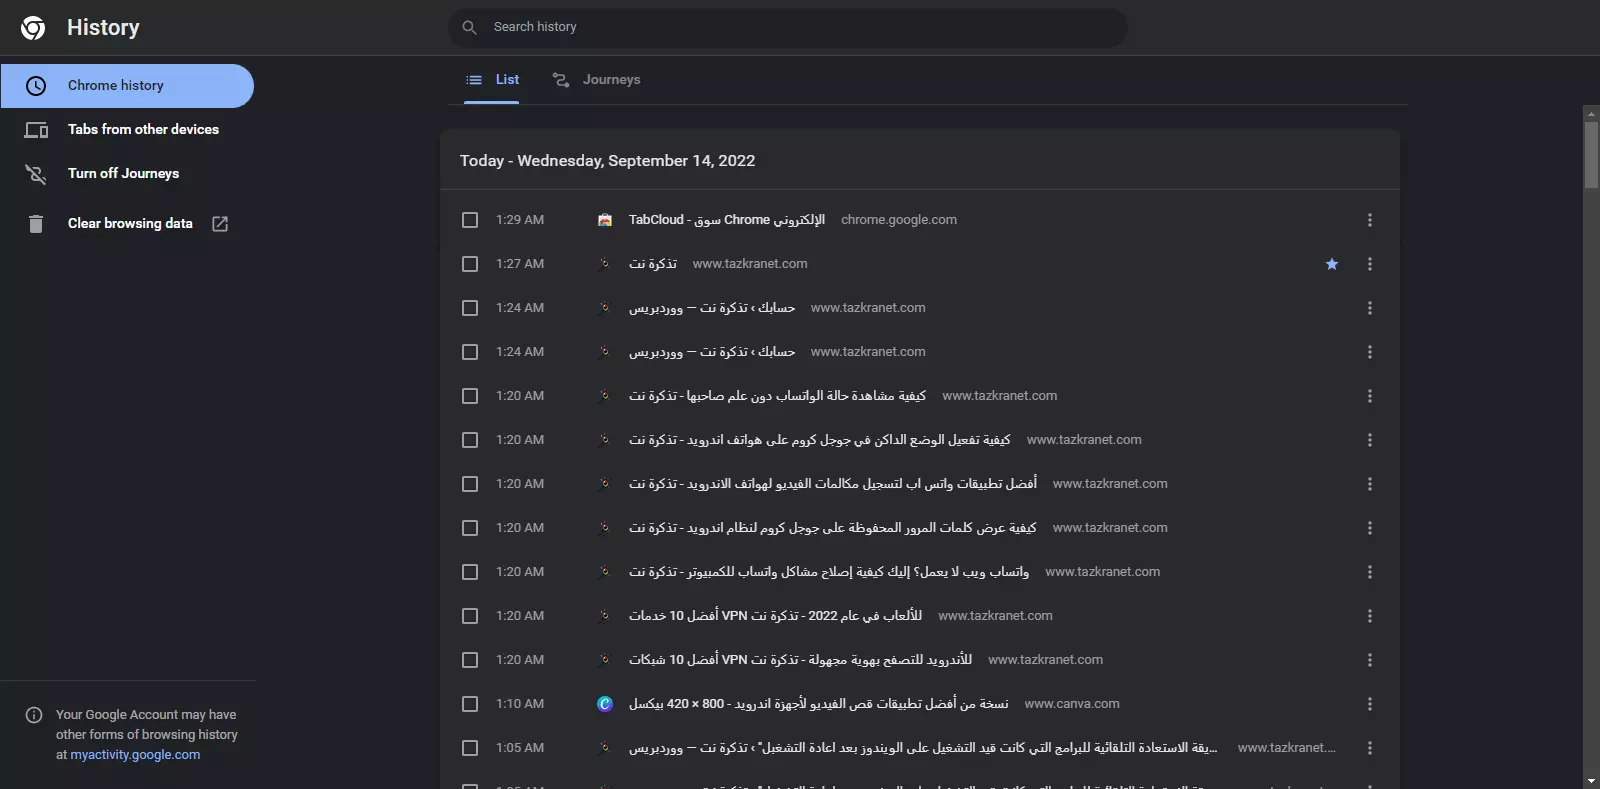
Task: Open the myactivity.google.com link
Action: click(x=135, y=755)
